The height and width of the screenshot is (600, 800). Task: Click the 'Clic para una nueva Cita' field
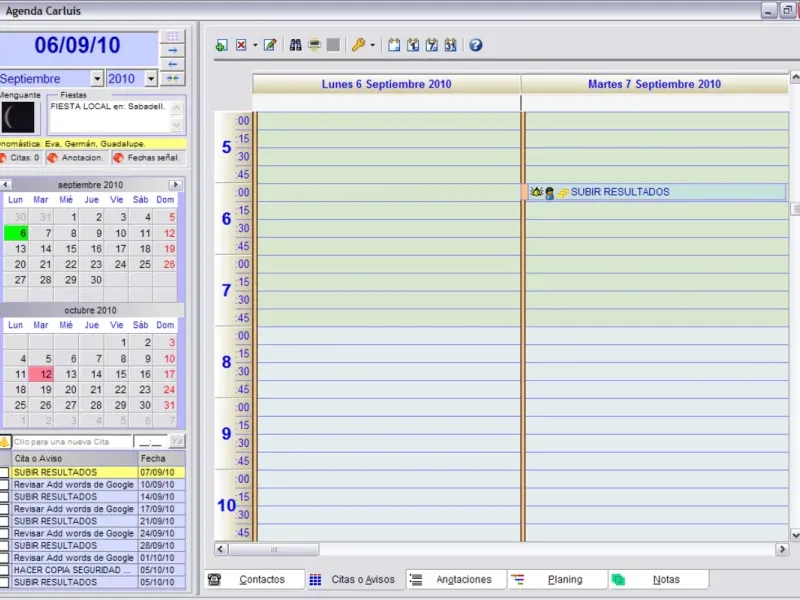tap(72, 441)
